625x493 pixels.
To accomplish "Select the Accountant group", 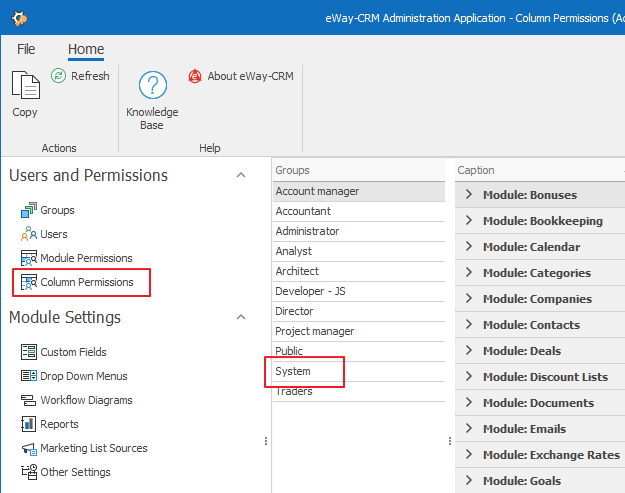I will pyautogui.click(x=359, y=212).
